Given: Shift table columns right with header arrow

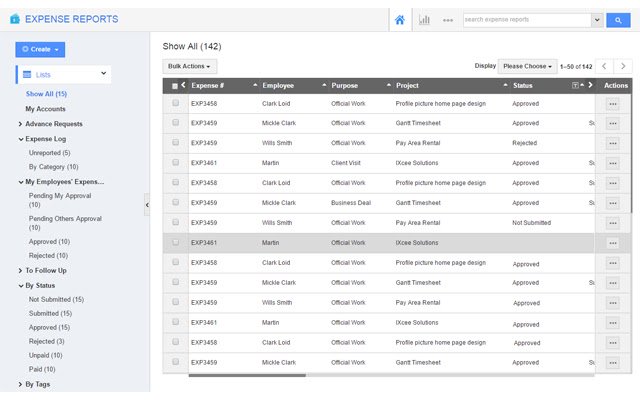Looking at the screenshot, I should click(590, 85).
